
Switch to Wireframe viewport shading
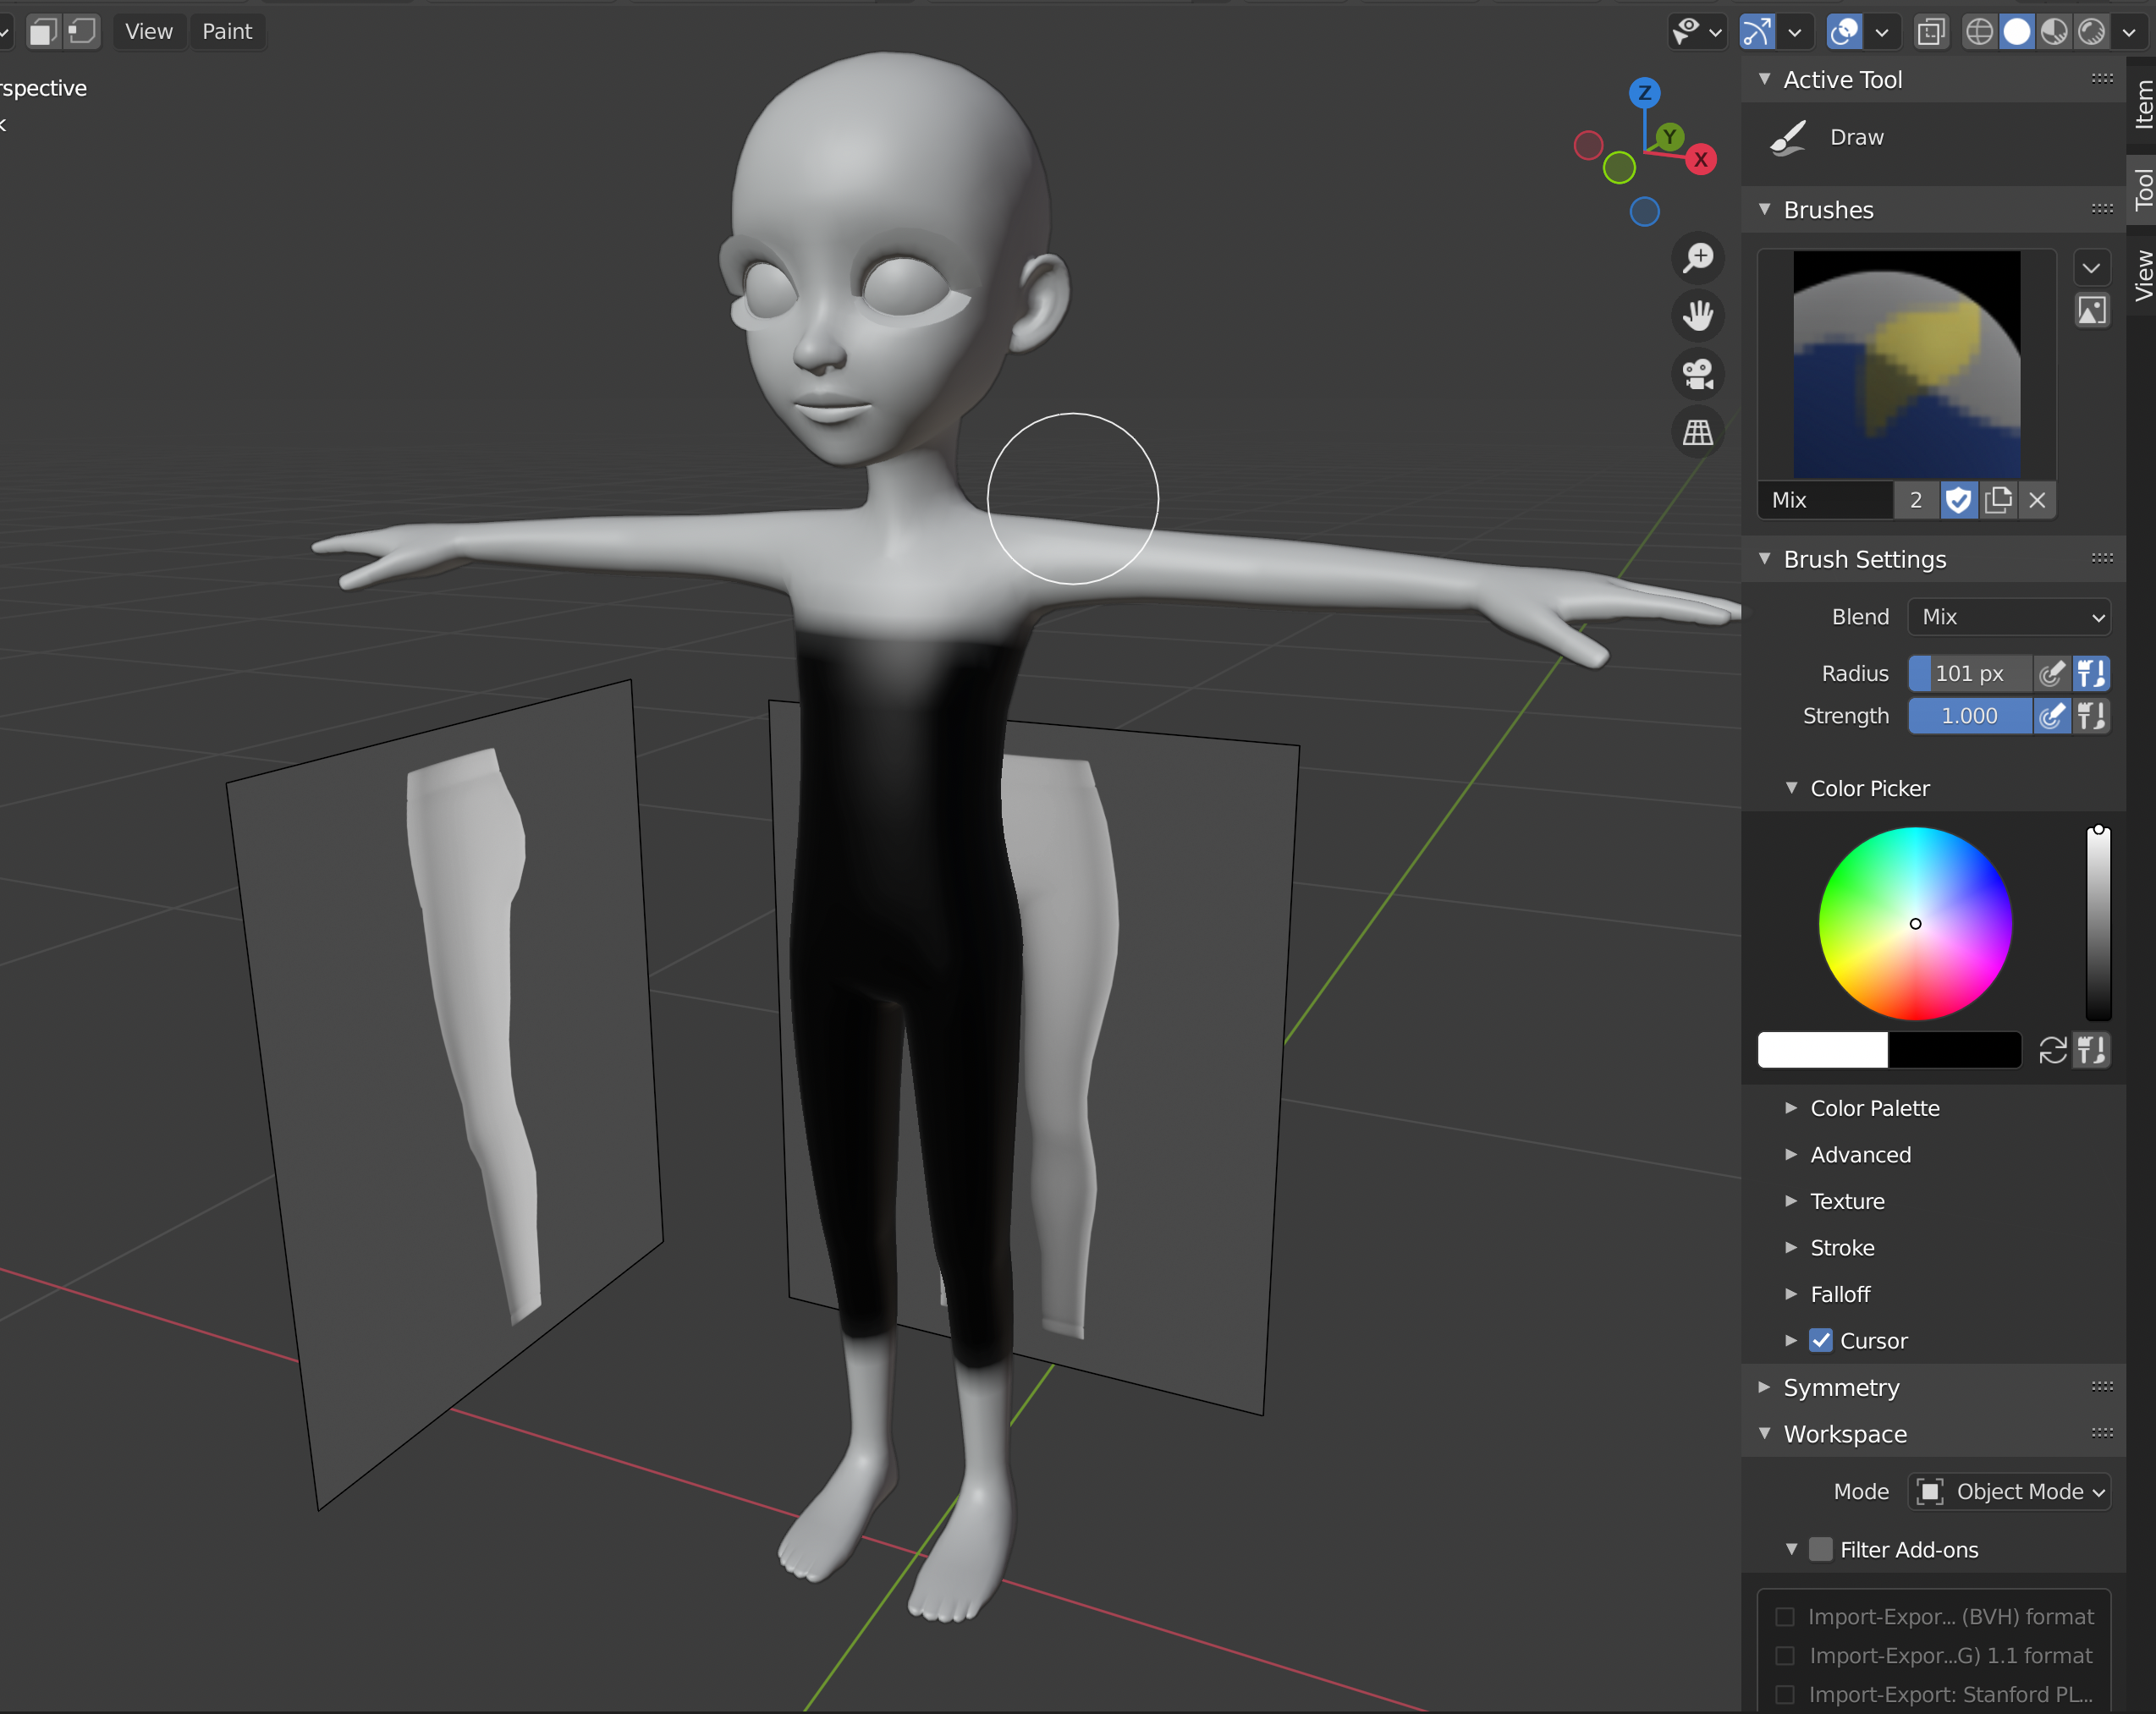click(x=1979, y=32)
